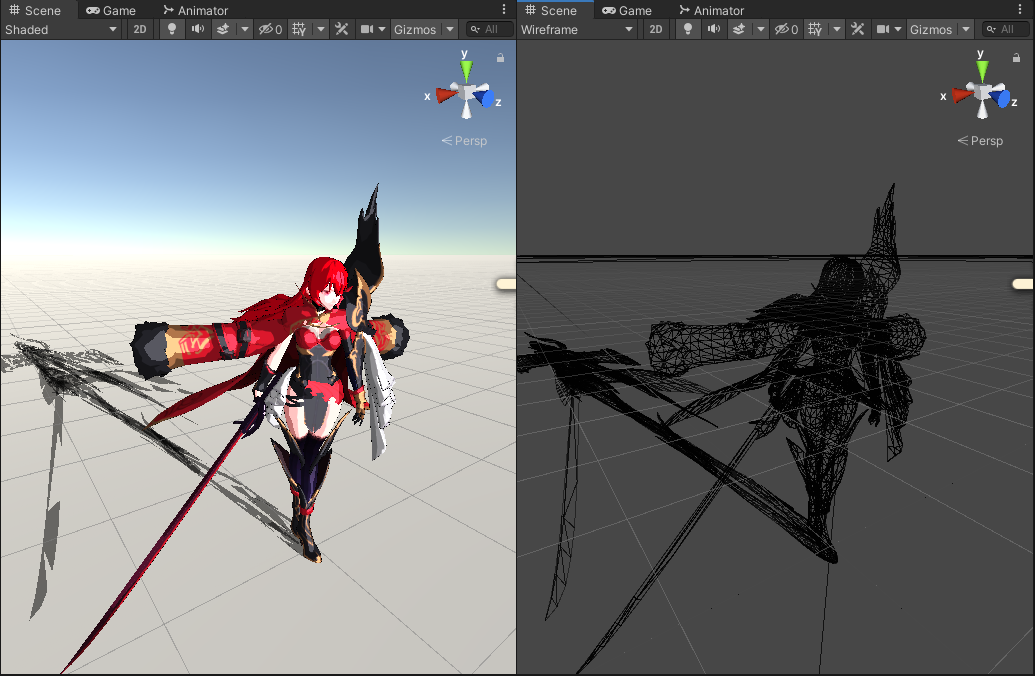The width and height of the screenshot is (1035, 676).
Task: Click search field in Wireframe scene toolbar
Action: coord(1005,29)
